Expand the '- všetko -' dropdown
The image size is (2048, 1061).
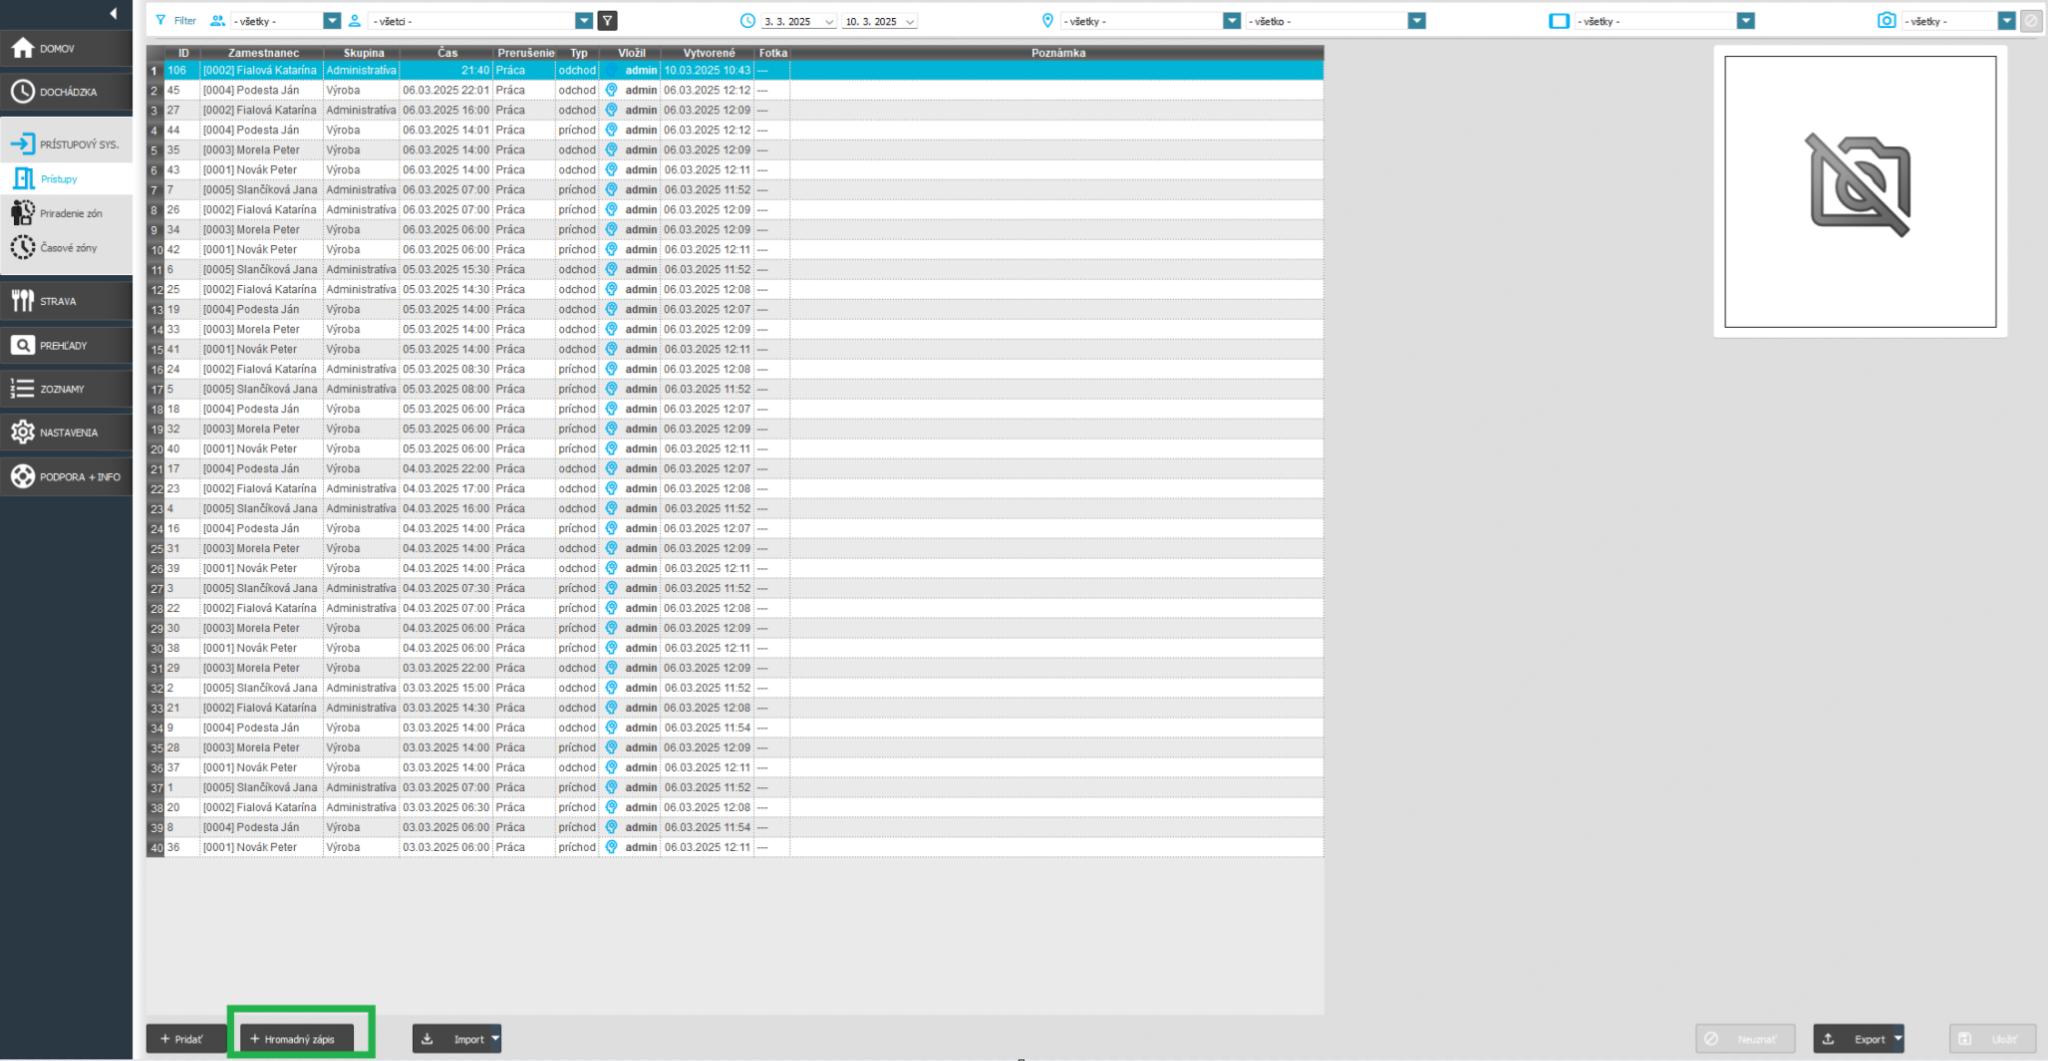click(1416, 20)
